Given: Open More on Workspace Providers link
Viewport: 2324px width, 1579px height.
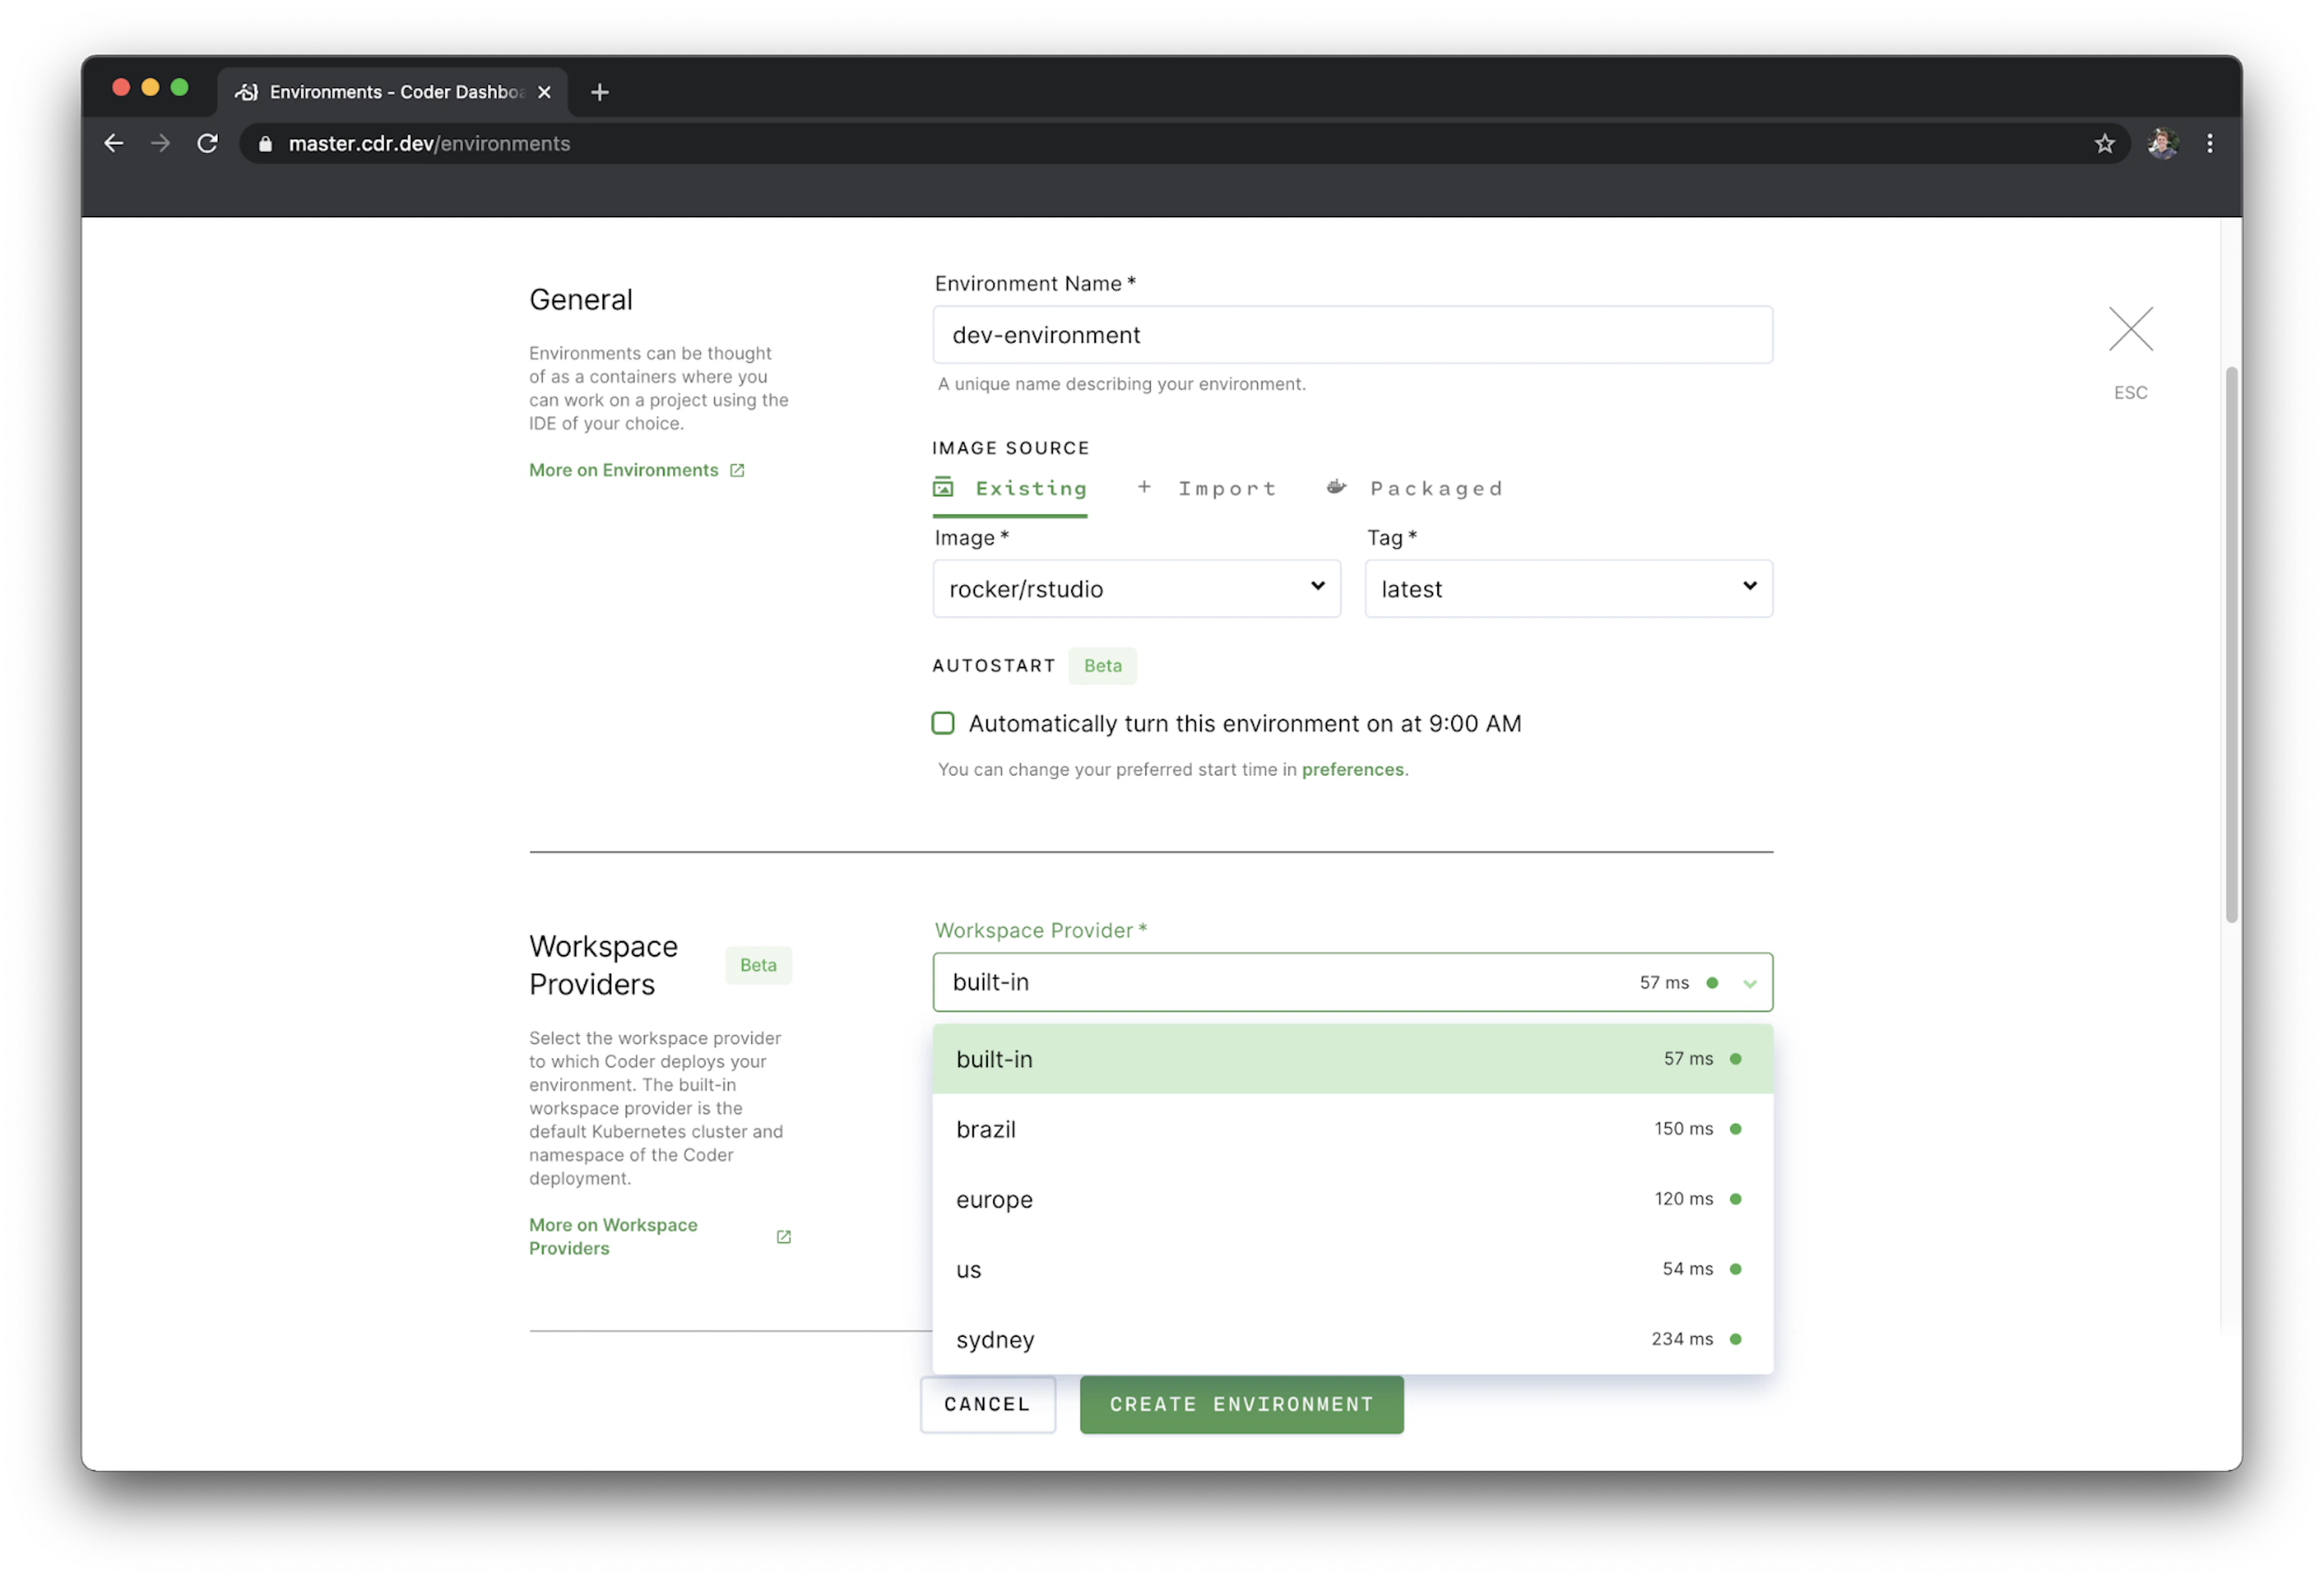Looking at the screenshot, I should tap(613, 1237).
